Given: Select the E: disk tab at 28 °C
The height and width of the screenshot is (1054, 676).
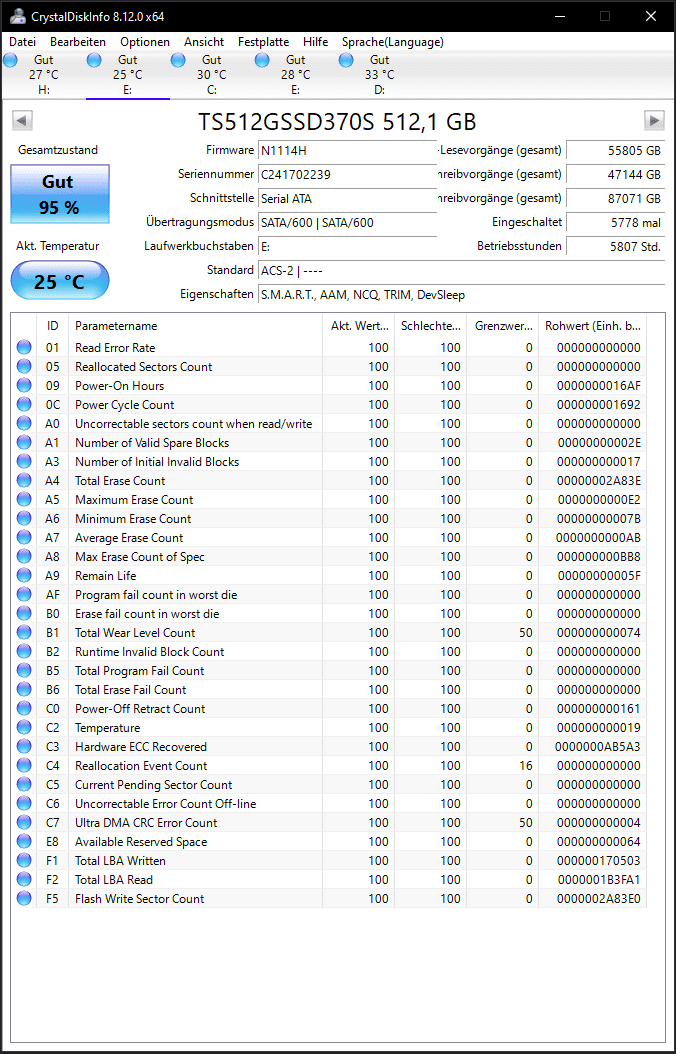Looking at the screenshot, I should (x=296, y=75).
